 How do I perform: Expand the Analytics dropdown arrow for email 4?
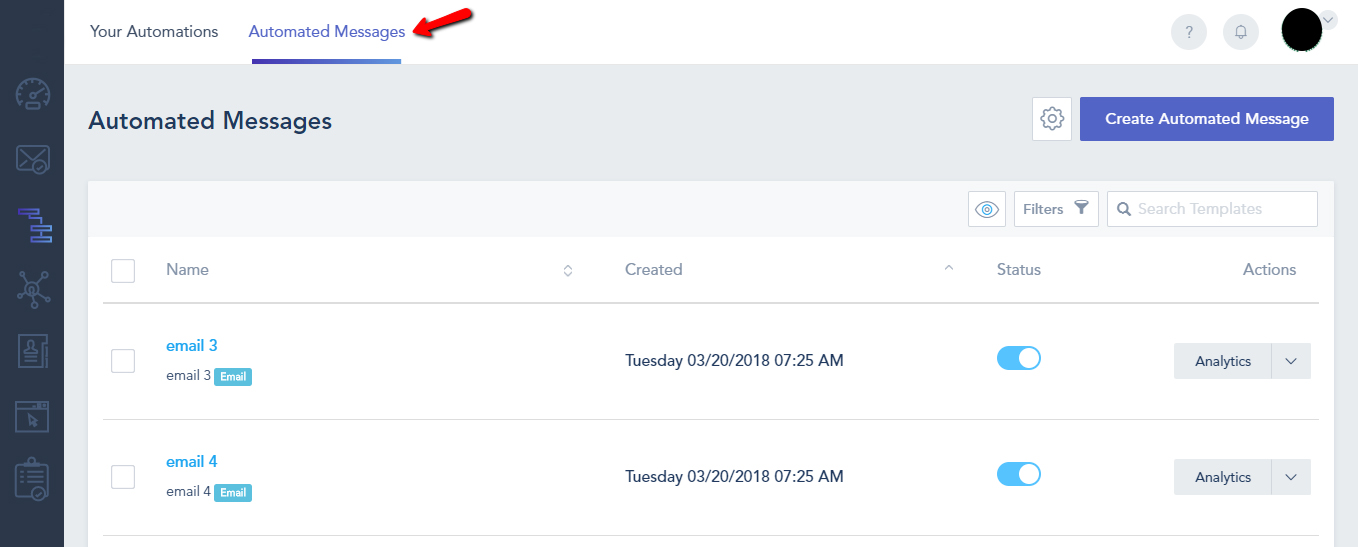(1290, 477)
